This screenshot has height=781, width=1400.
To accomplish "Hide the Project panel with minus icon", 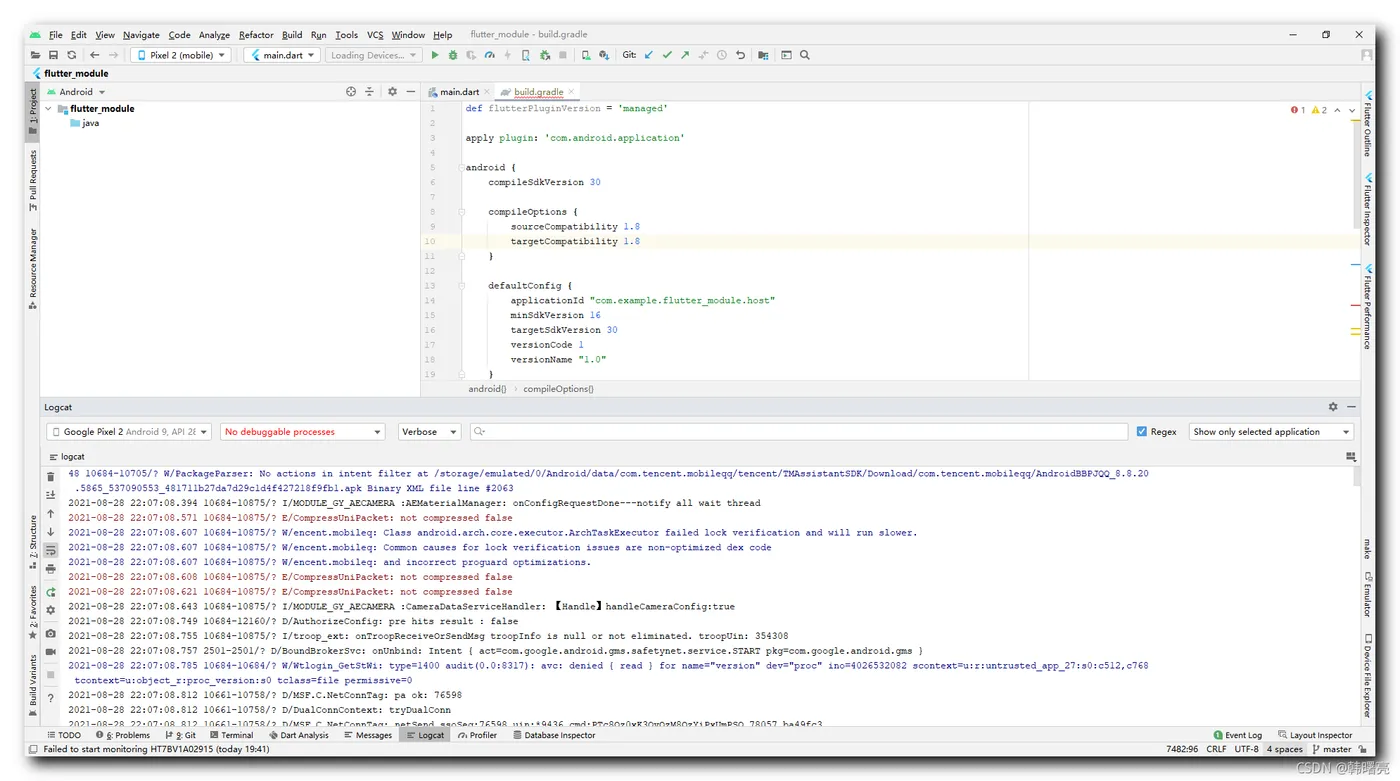I will click(410, 91).
